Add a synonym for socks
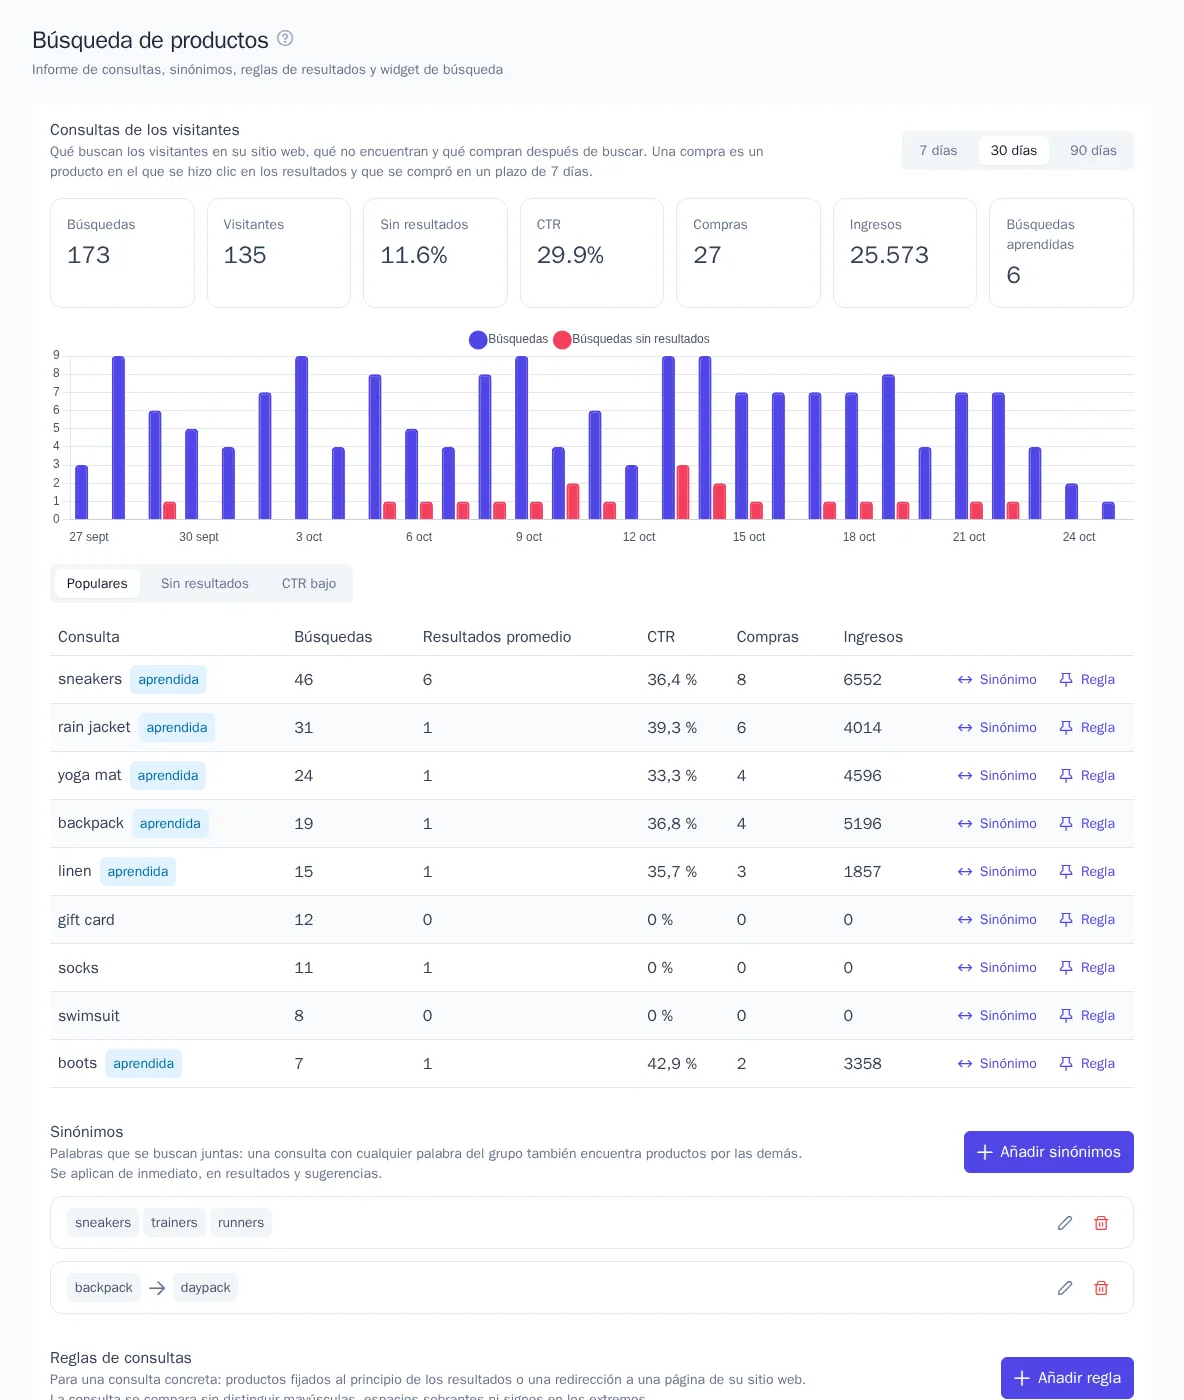 point(997,968)
